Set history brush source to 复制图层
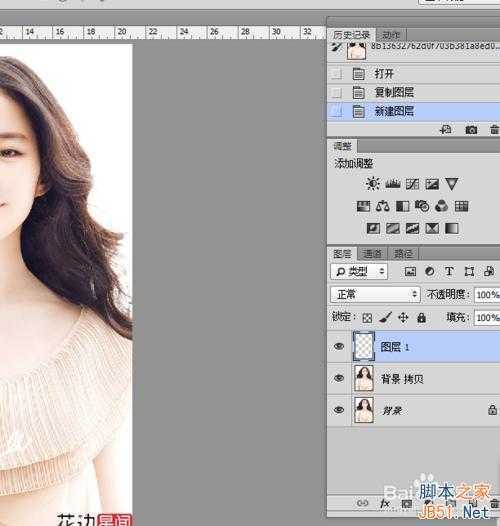Image resolution: width=500 pixels, height=526 pixels. 337,92
